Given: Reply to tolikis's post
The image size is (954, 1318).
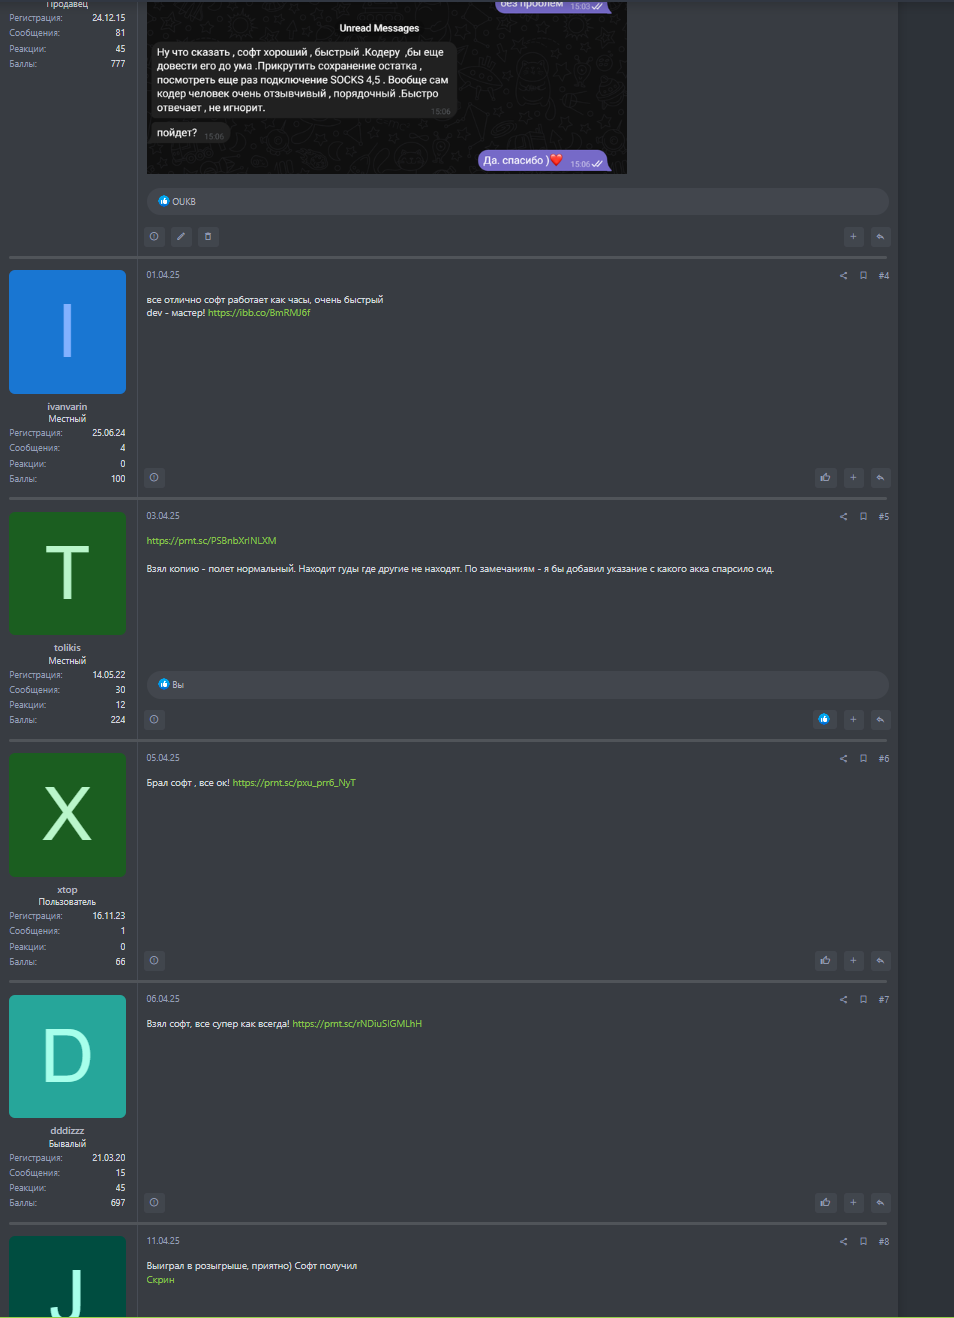Looking at the screenshot, I should pyautogui.click(x=880, y=719).
